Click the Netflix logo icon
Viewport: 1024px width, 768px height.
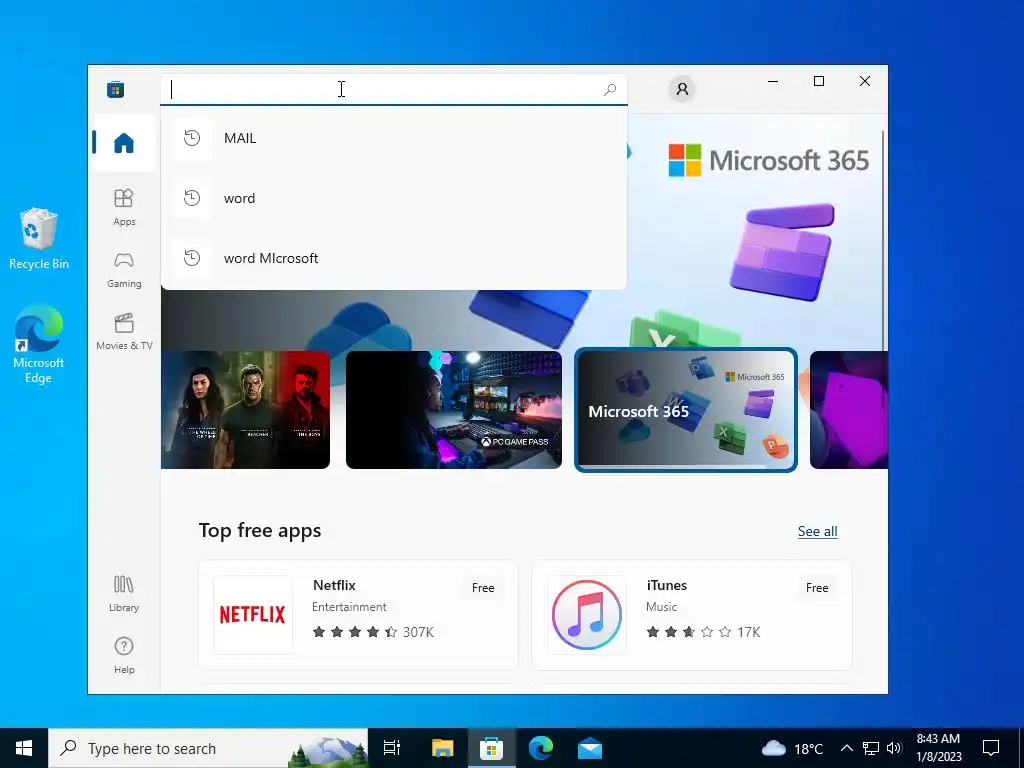pyautogui.click(x=253, y=615)
